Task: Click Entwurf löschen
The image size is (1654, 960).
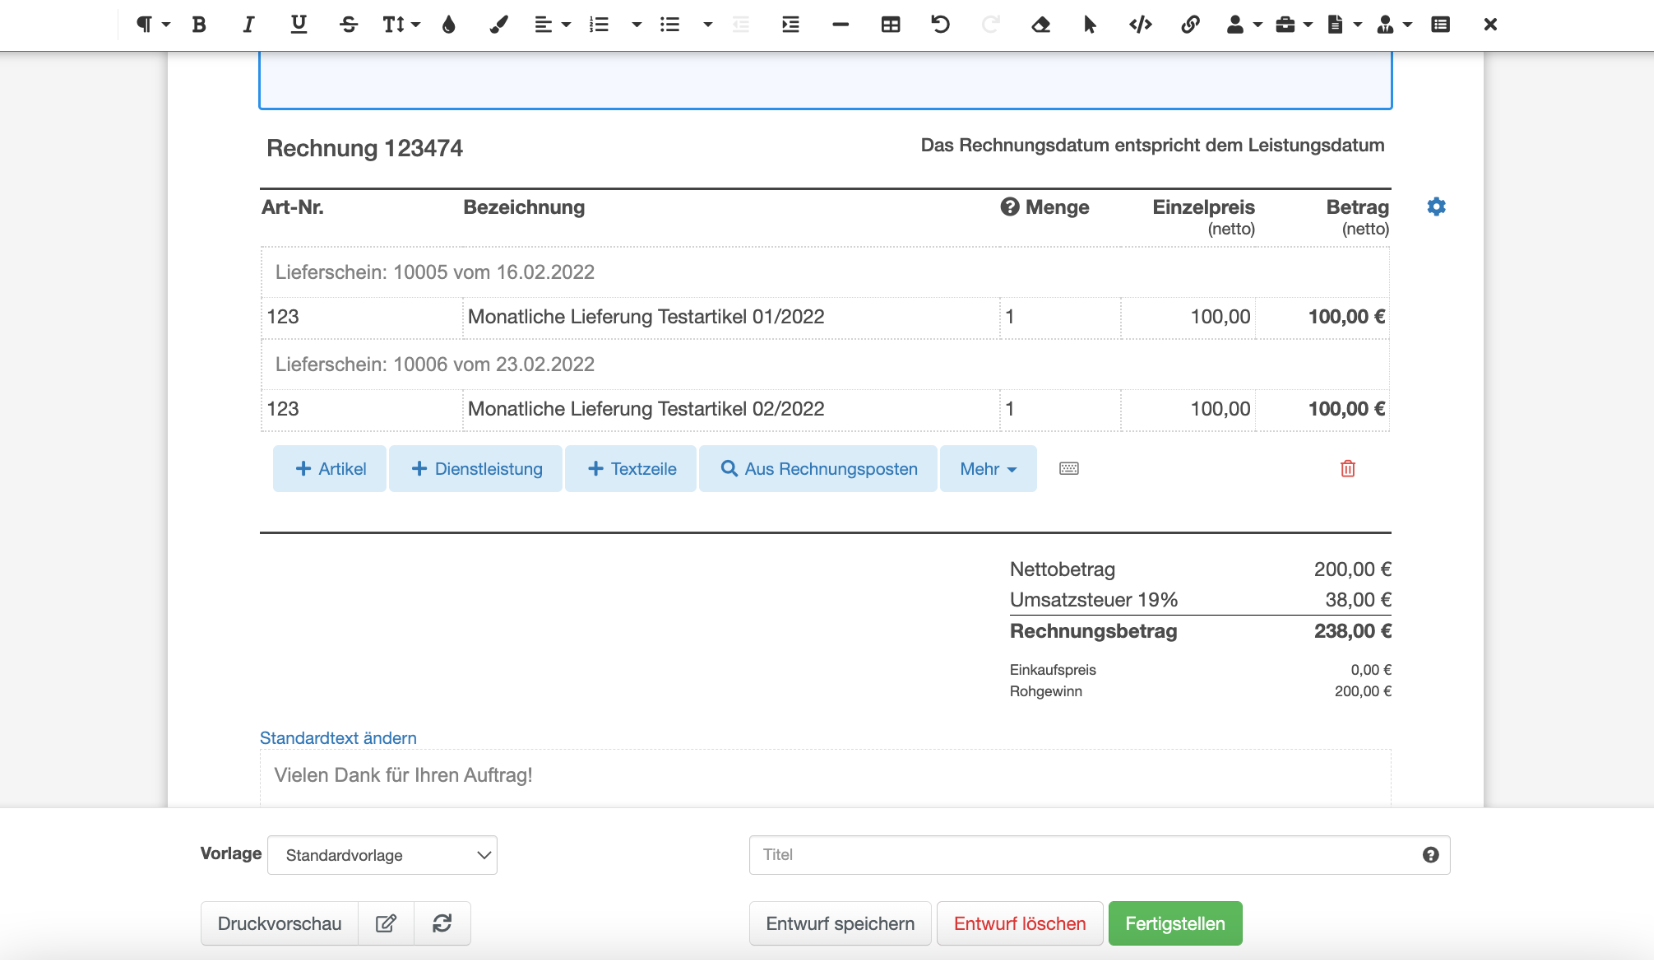Action: tap(1020, 924)
